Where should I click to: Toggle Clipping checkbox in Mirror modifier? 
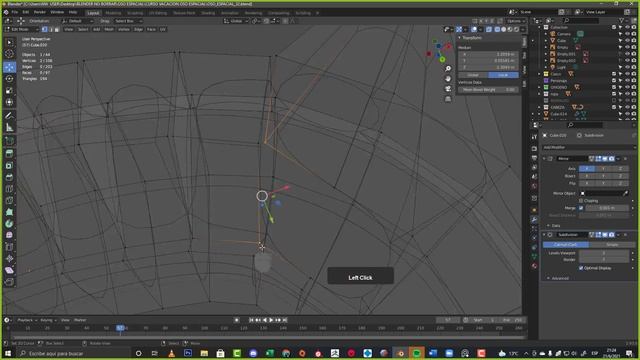point(581,201)
